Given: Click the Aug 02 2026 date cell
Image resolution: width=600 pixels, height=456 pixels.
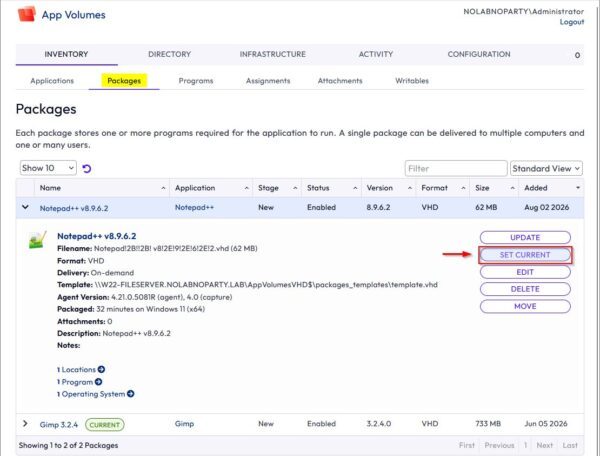Looking at the screenshot, I should pos(546,207).
